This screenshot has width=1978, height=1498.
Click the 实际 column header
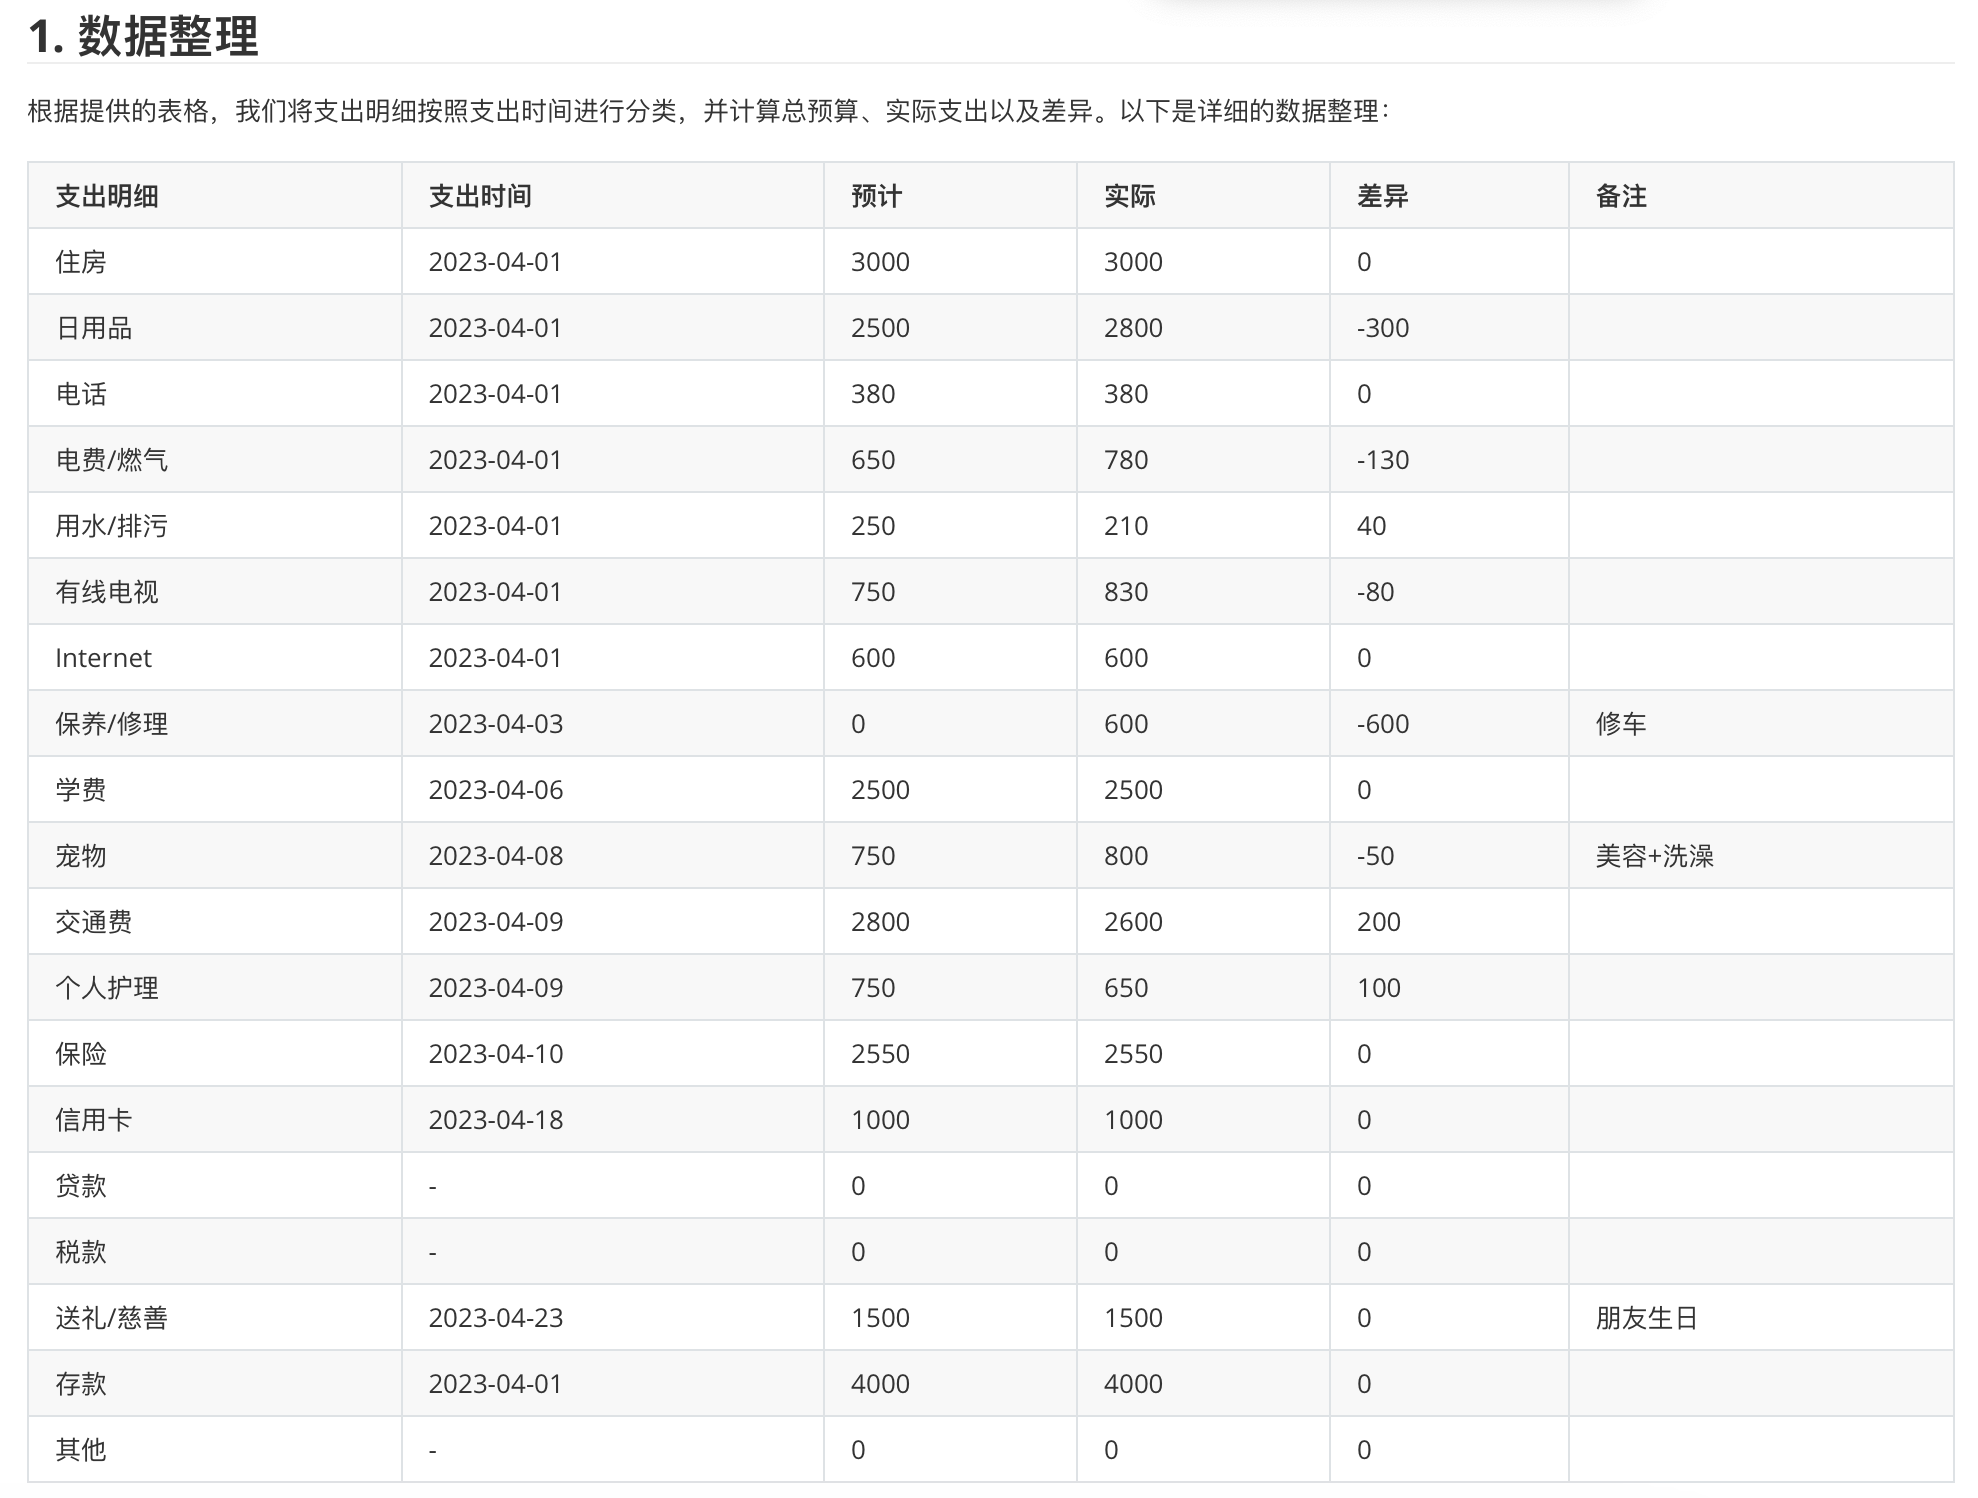(x=1129, y=196)
